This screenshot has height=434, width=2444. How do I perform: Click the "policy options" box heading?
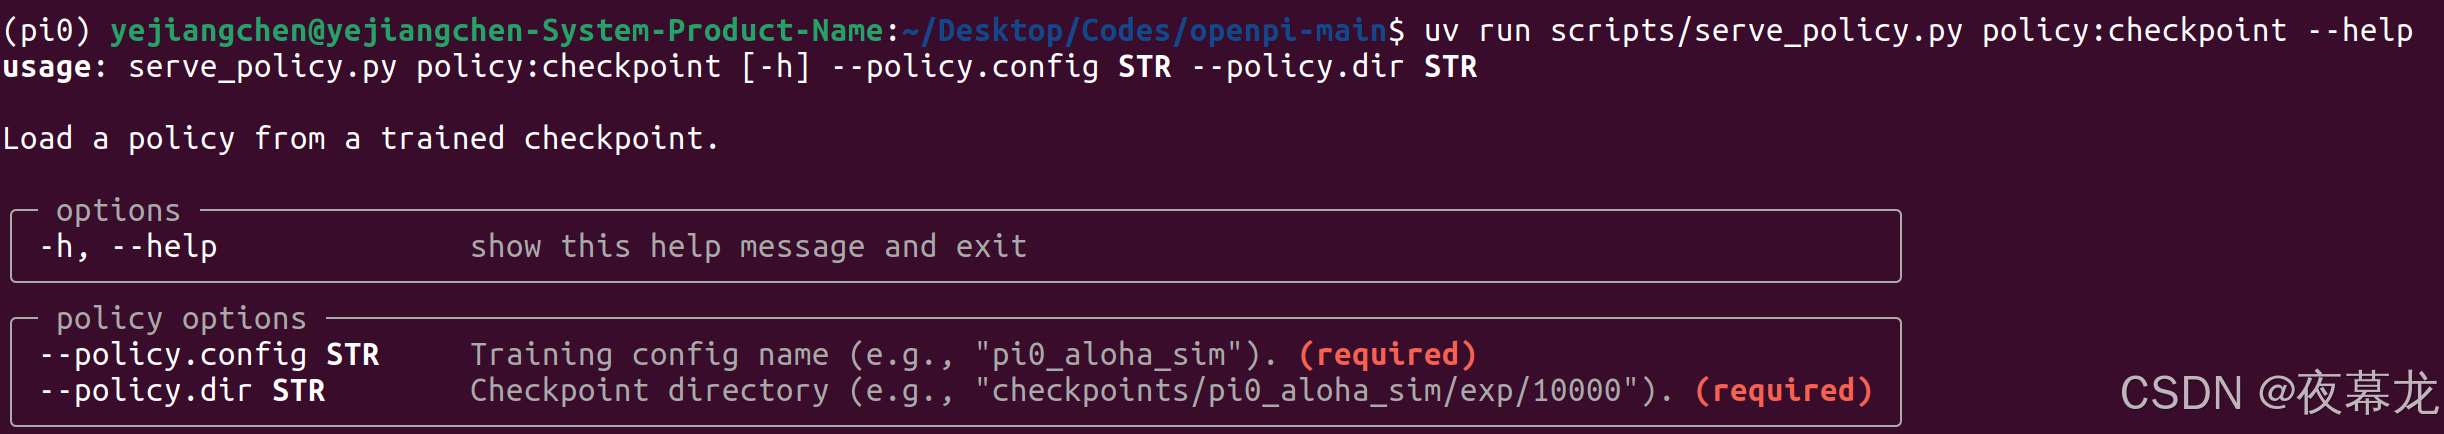(x=181, y=318)
